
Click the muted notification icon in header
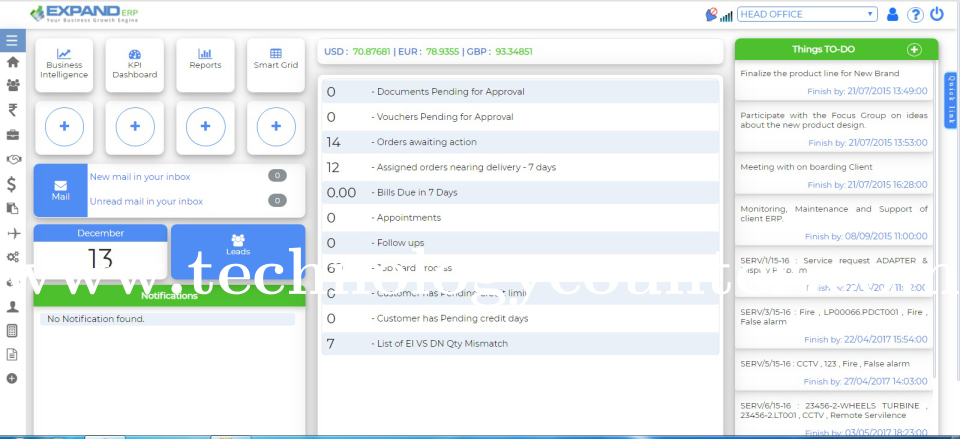[x=711, y=14]
